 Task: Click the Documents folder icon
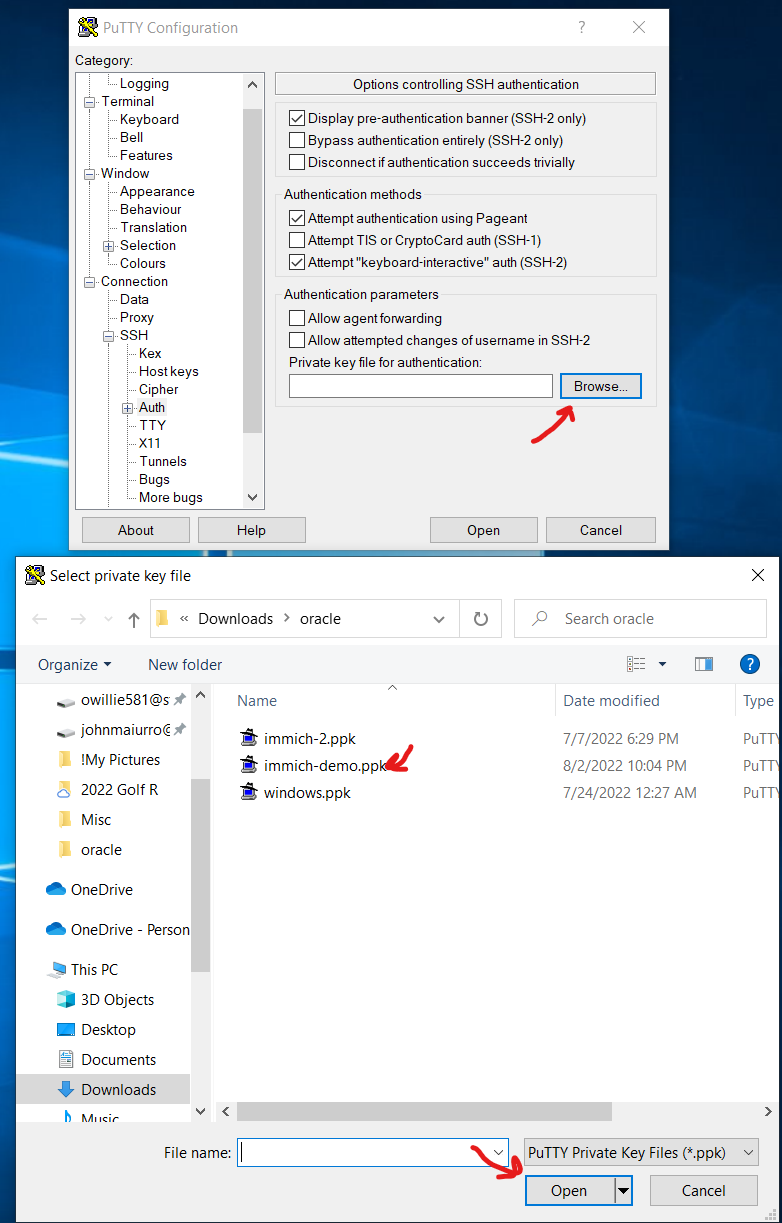[x=66, y=1059]
